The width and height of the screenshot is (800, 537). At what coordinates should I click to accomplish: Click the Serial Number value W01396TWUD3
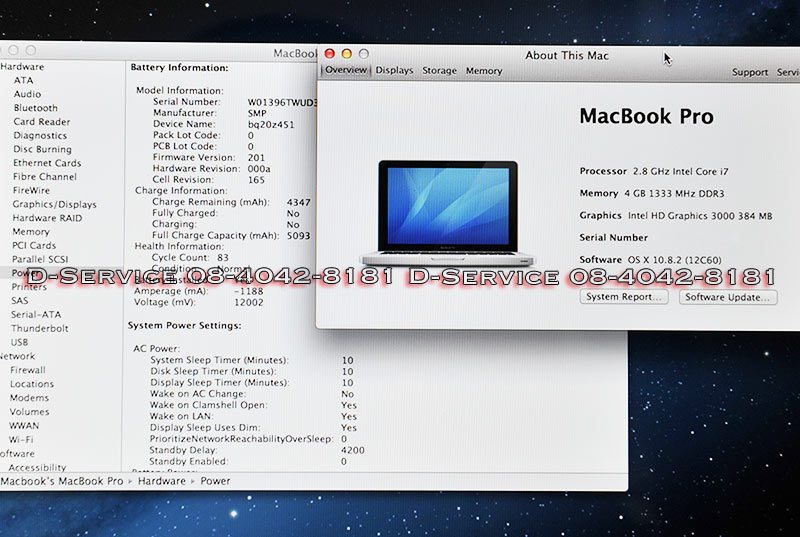282,103
